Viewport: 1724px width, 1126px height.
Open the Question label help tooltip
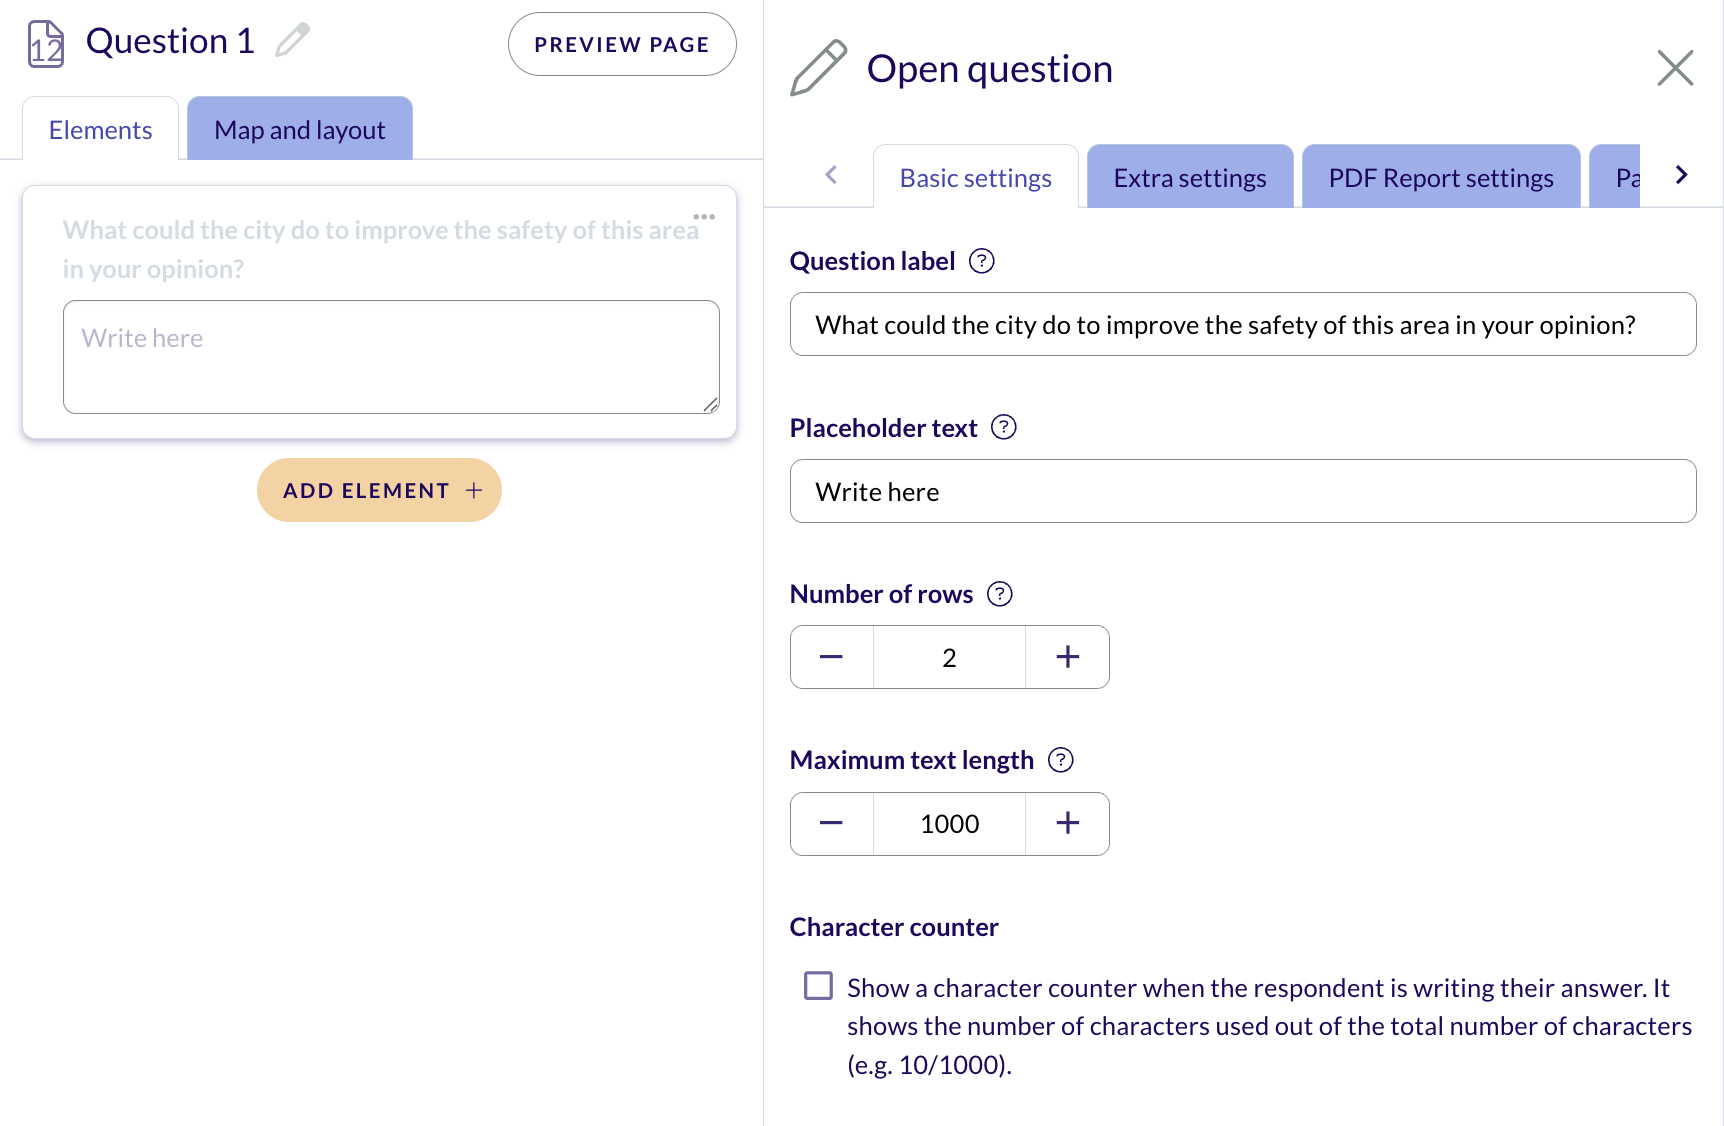(982, 261)
